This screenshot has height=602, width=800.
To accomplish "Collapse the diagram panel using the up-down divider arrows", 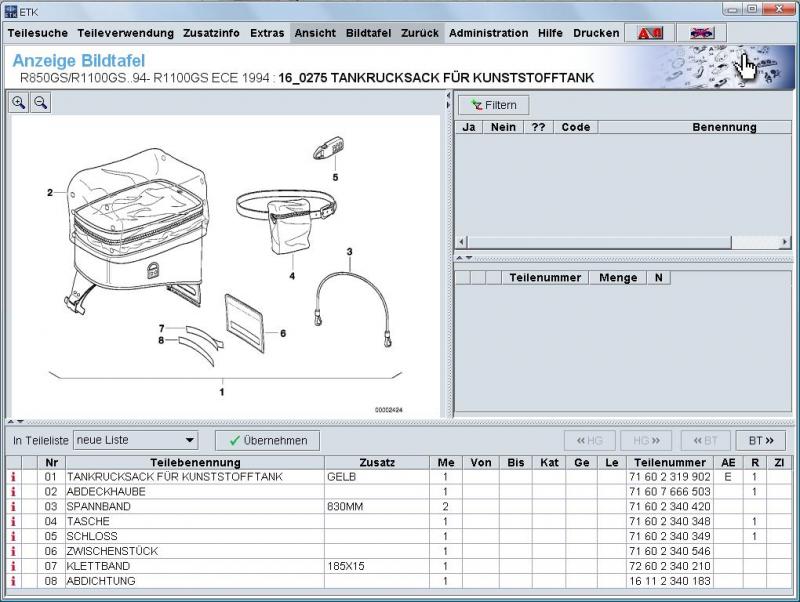I will 16,422.
